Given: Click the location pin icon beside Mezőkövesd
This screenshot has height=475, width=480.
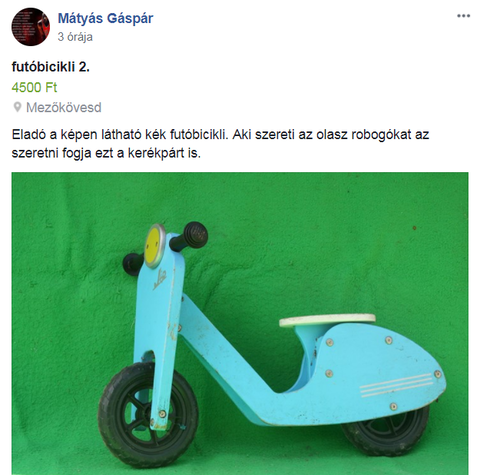Looking at the screenshot, I should pos(17,107).
